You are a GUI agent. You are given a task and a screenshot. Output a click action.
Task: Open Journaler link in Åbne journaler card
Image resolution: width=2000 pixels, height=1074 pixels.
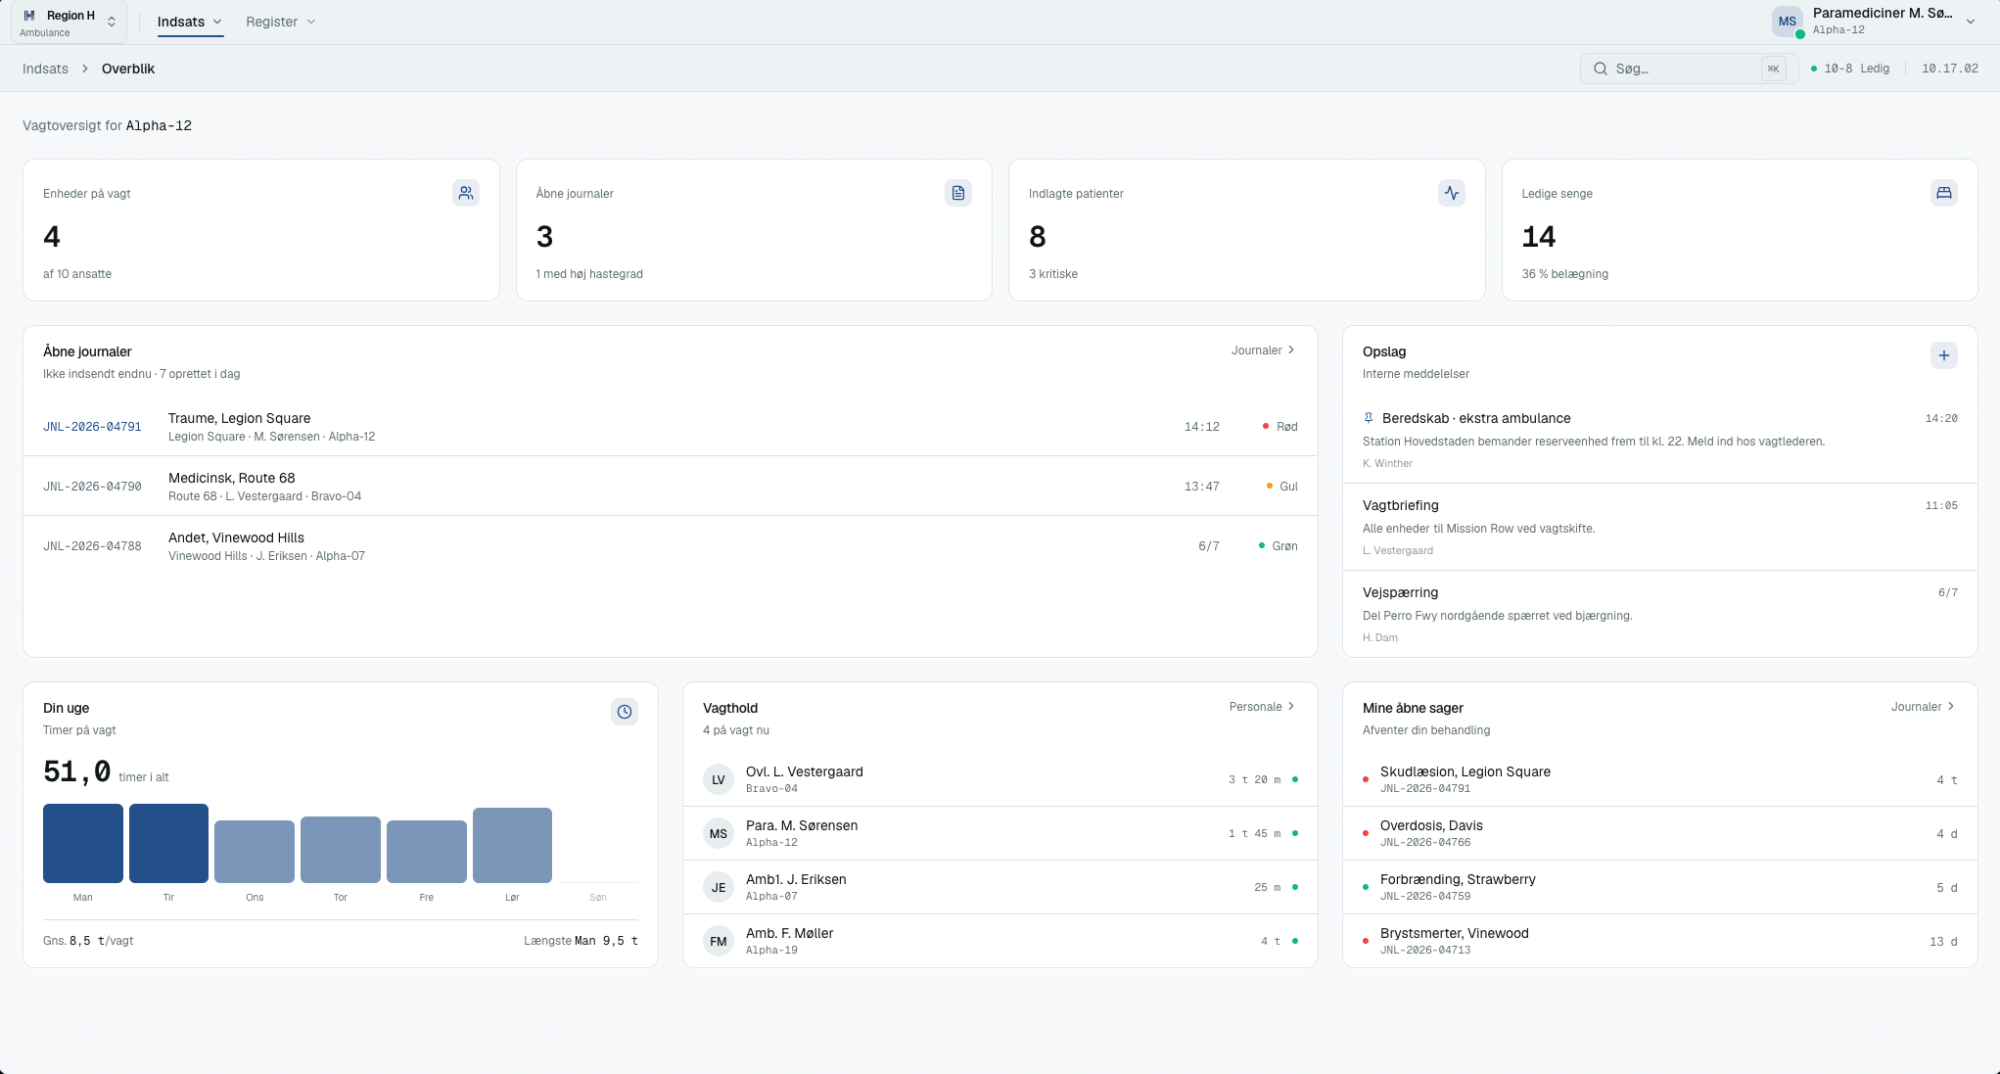click(1263, 350)
